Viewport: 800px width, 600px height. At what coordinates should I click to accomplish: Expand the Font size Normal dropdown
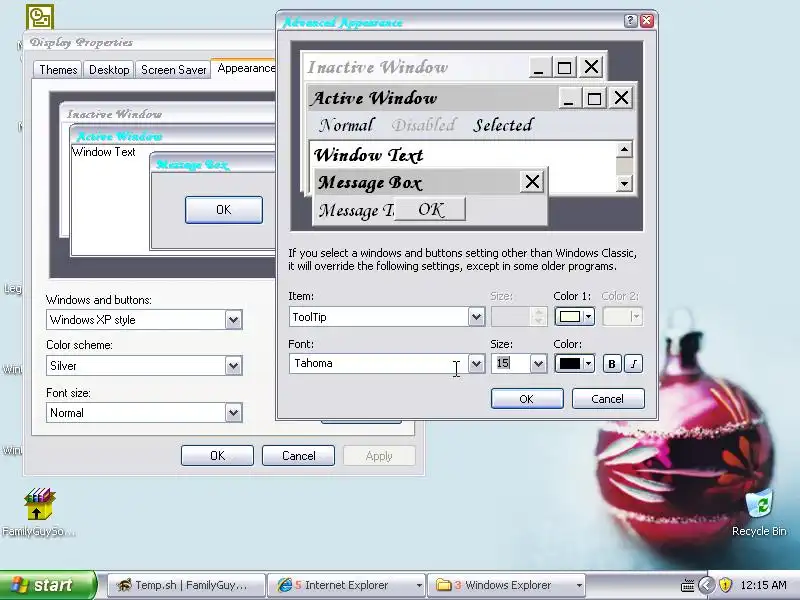tap(233, 413)
